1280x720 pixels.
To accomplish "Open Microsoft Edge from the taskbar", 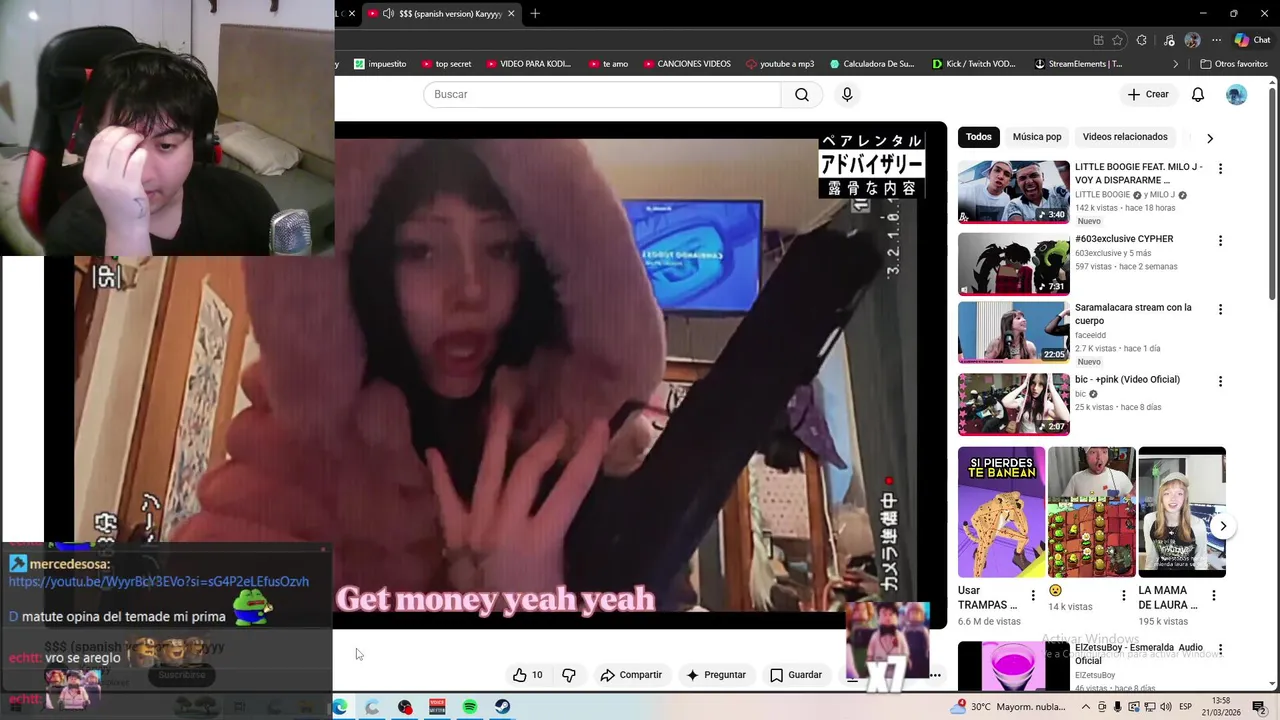I will pyautogui.click(x=340, y=707).
